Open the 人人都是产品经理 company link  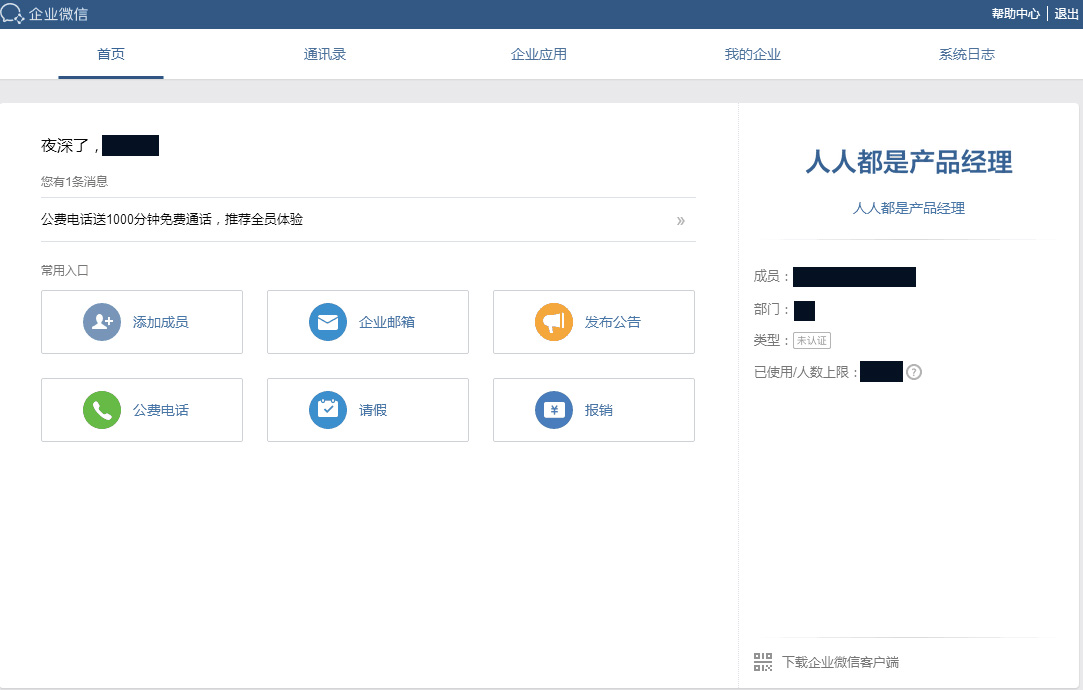(x=908, y=208)
